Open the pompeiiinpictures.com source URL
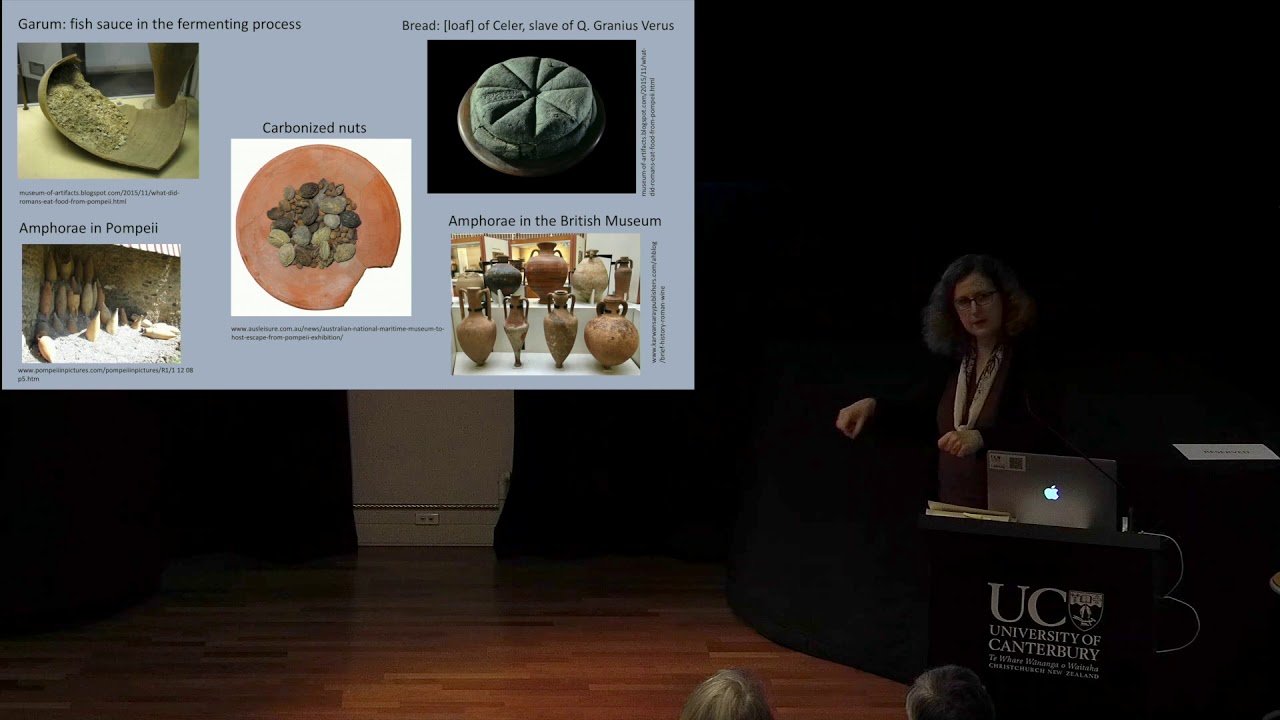This screenshot has width=1280, height=720. 105,375
